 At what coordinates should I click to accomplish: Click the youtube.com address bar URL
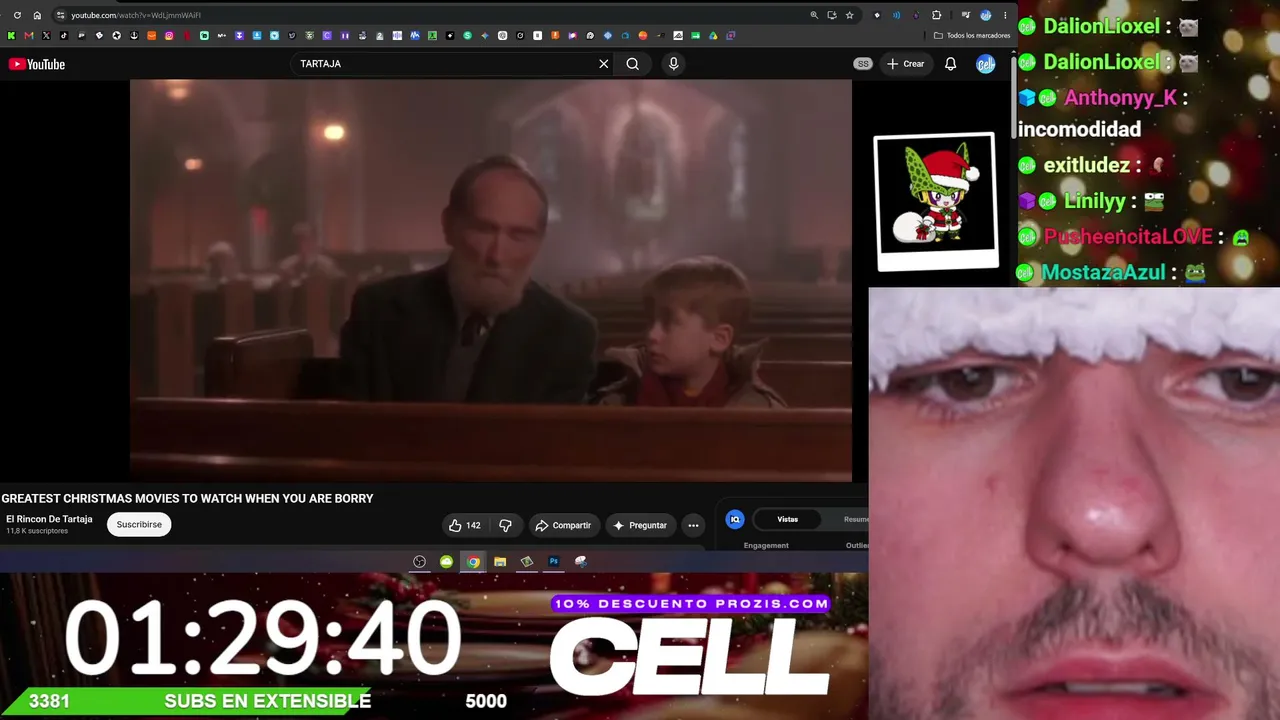point(136,15)
